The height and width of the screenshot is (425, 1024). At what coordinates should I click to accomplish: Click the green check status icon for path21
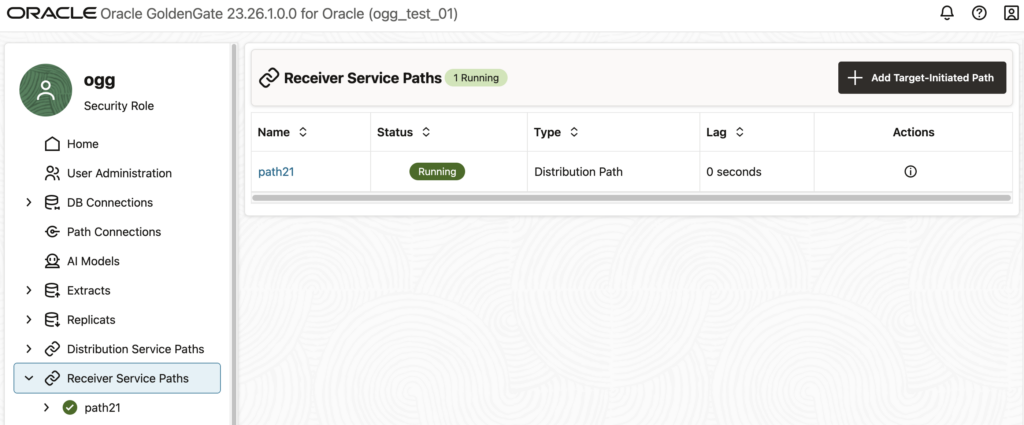(x=70, y=407)
